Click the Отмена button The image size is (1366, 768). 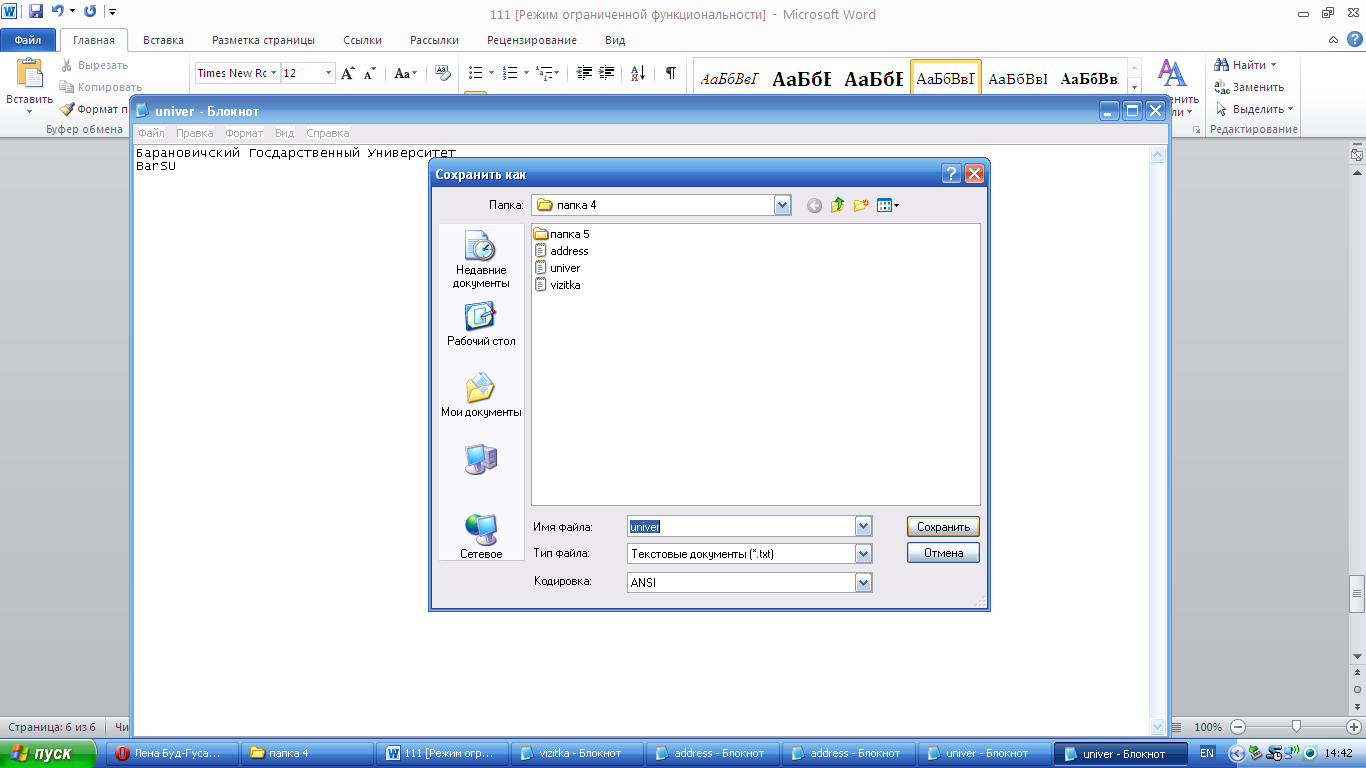pyautogui.click(x=943, y=553)
